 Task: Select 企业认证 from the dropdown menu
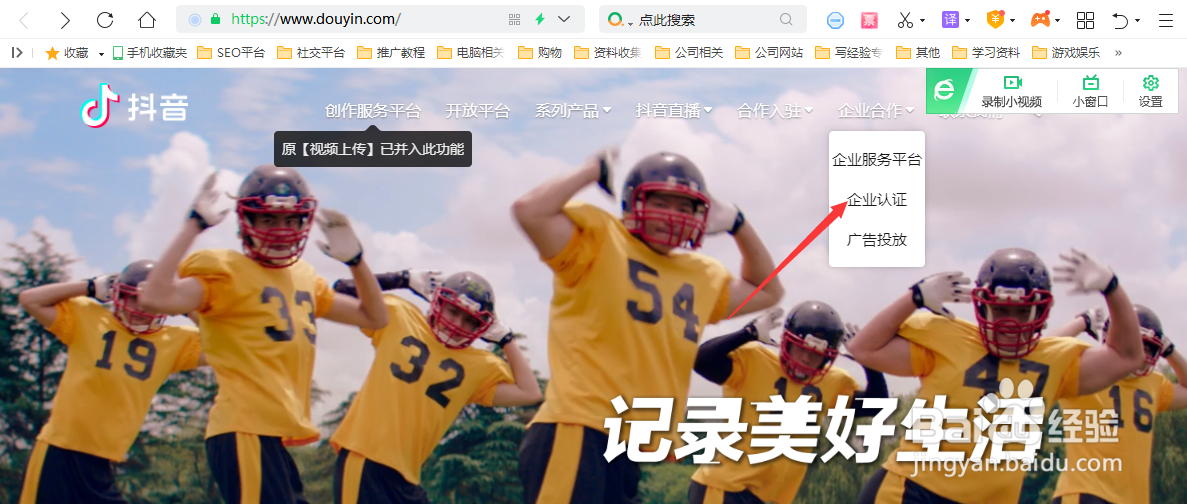(877, 201)
